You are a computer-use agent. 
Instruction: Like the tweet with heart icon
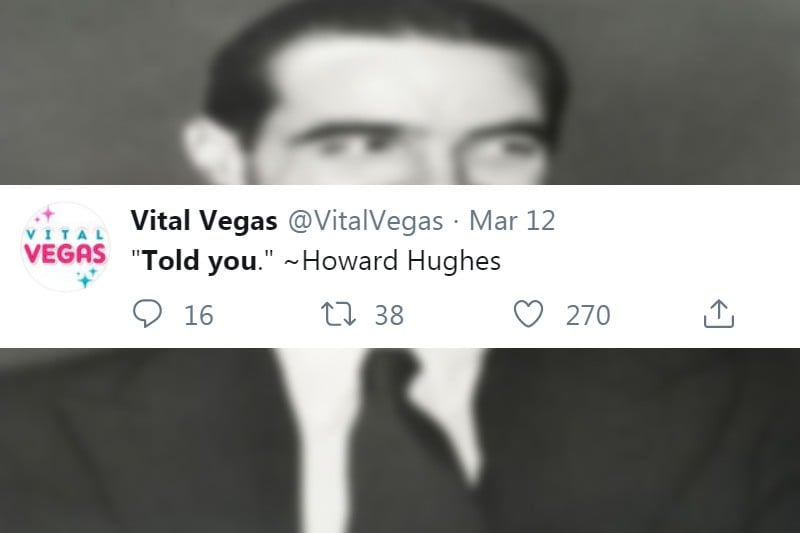click(x=528, y=314)
